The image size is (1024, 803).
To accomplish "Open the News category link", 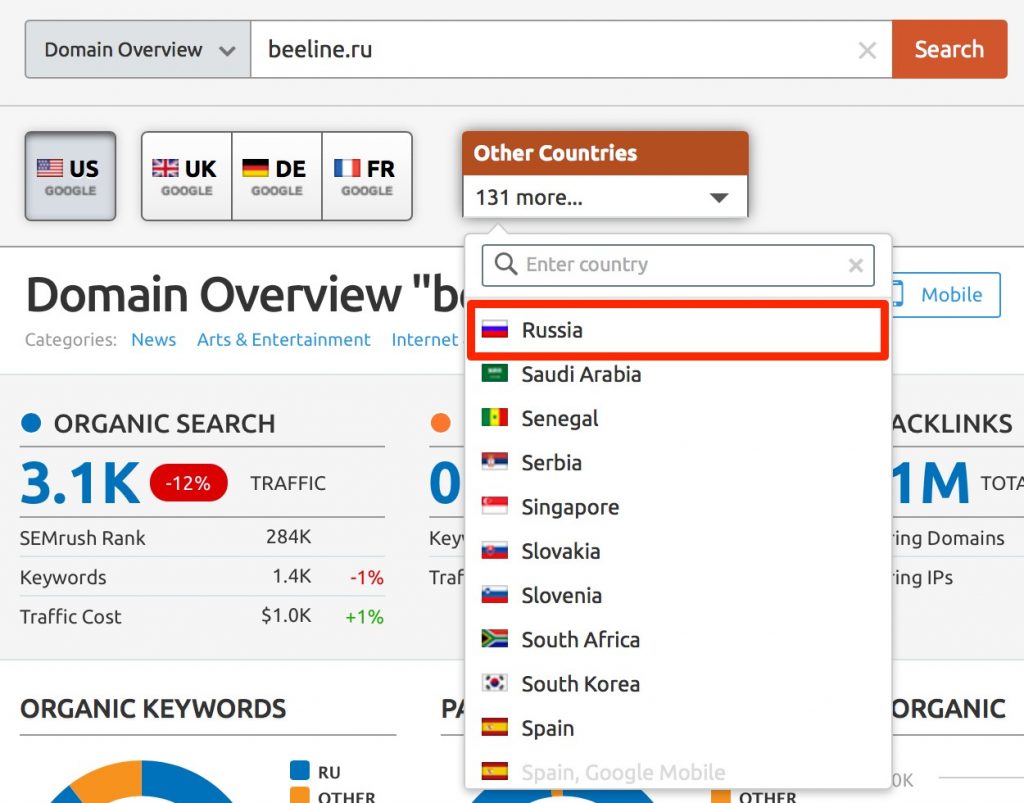I will point(153,339).
